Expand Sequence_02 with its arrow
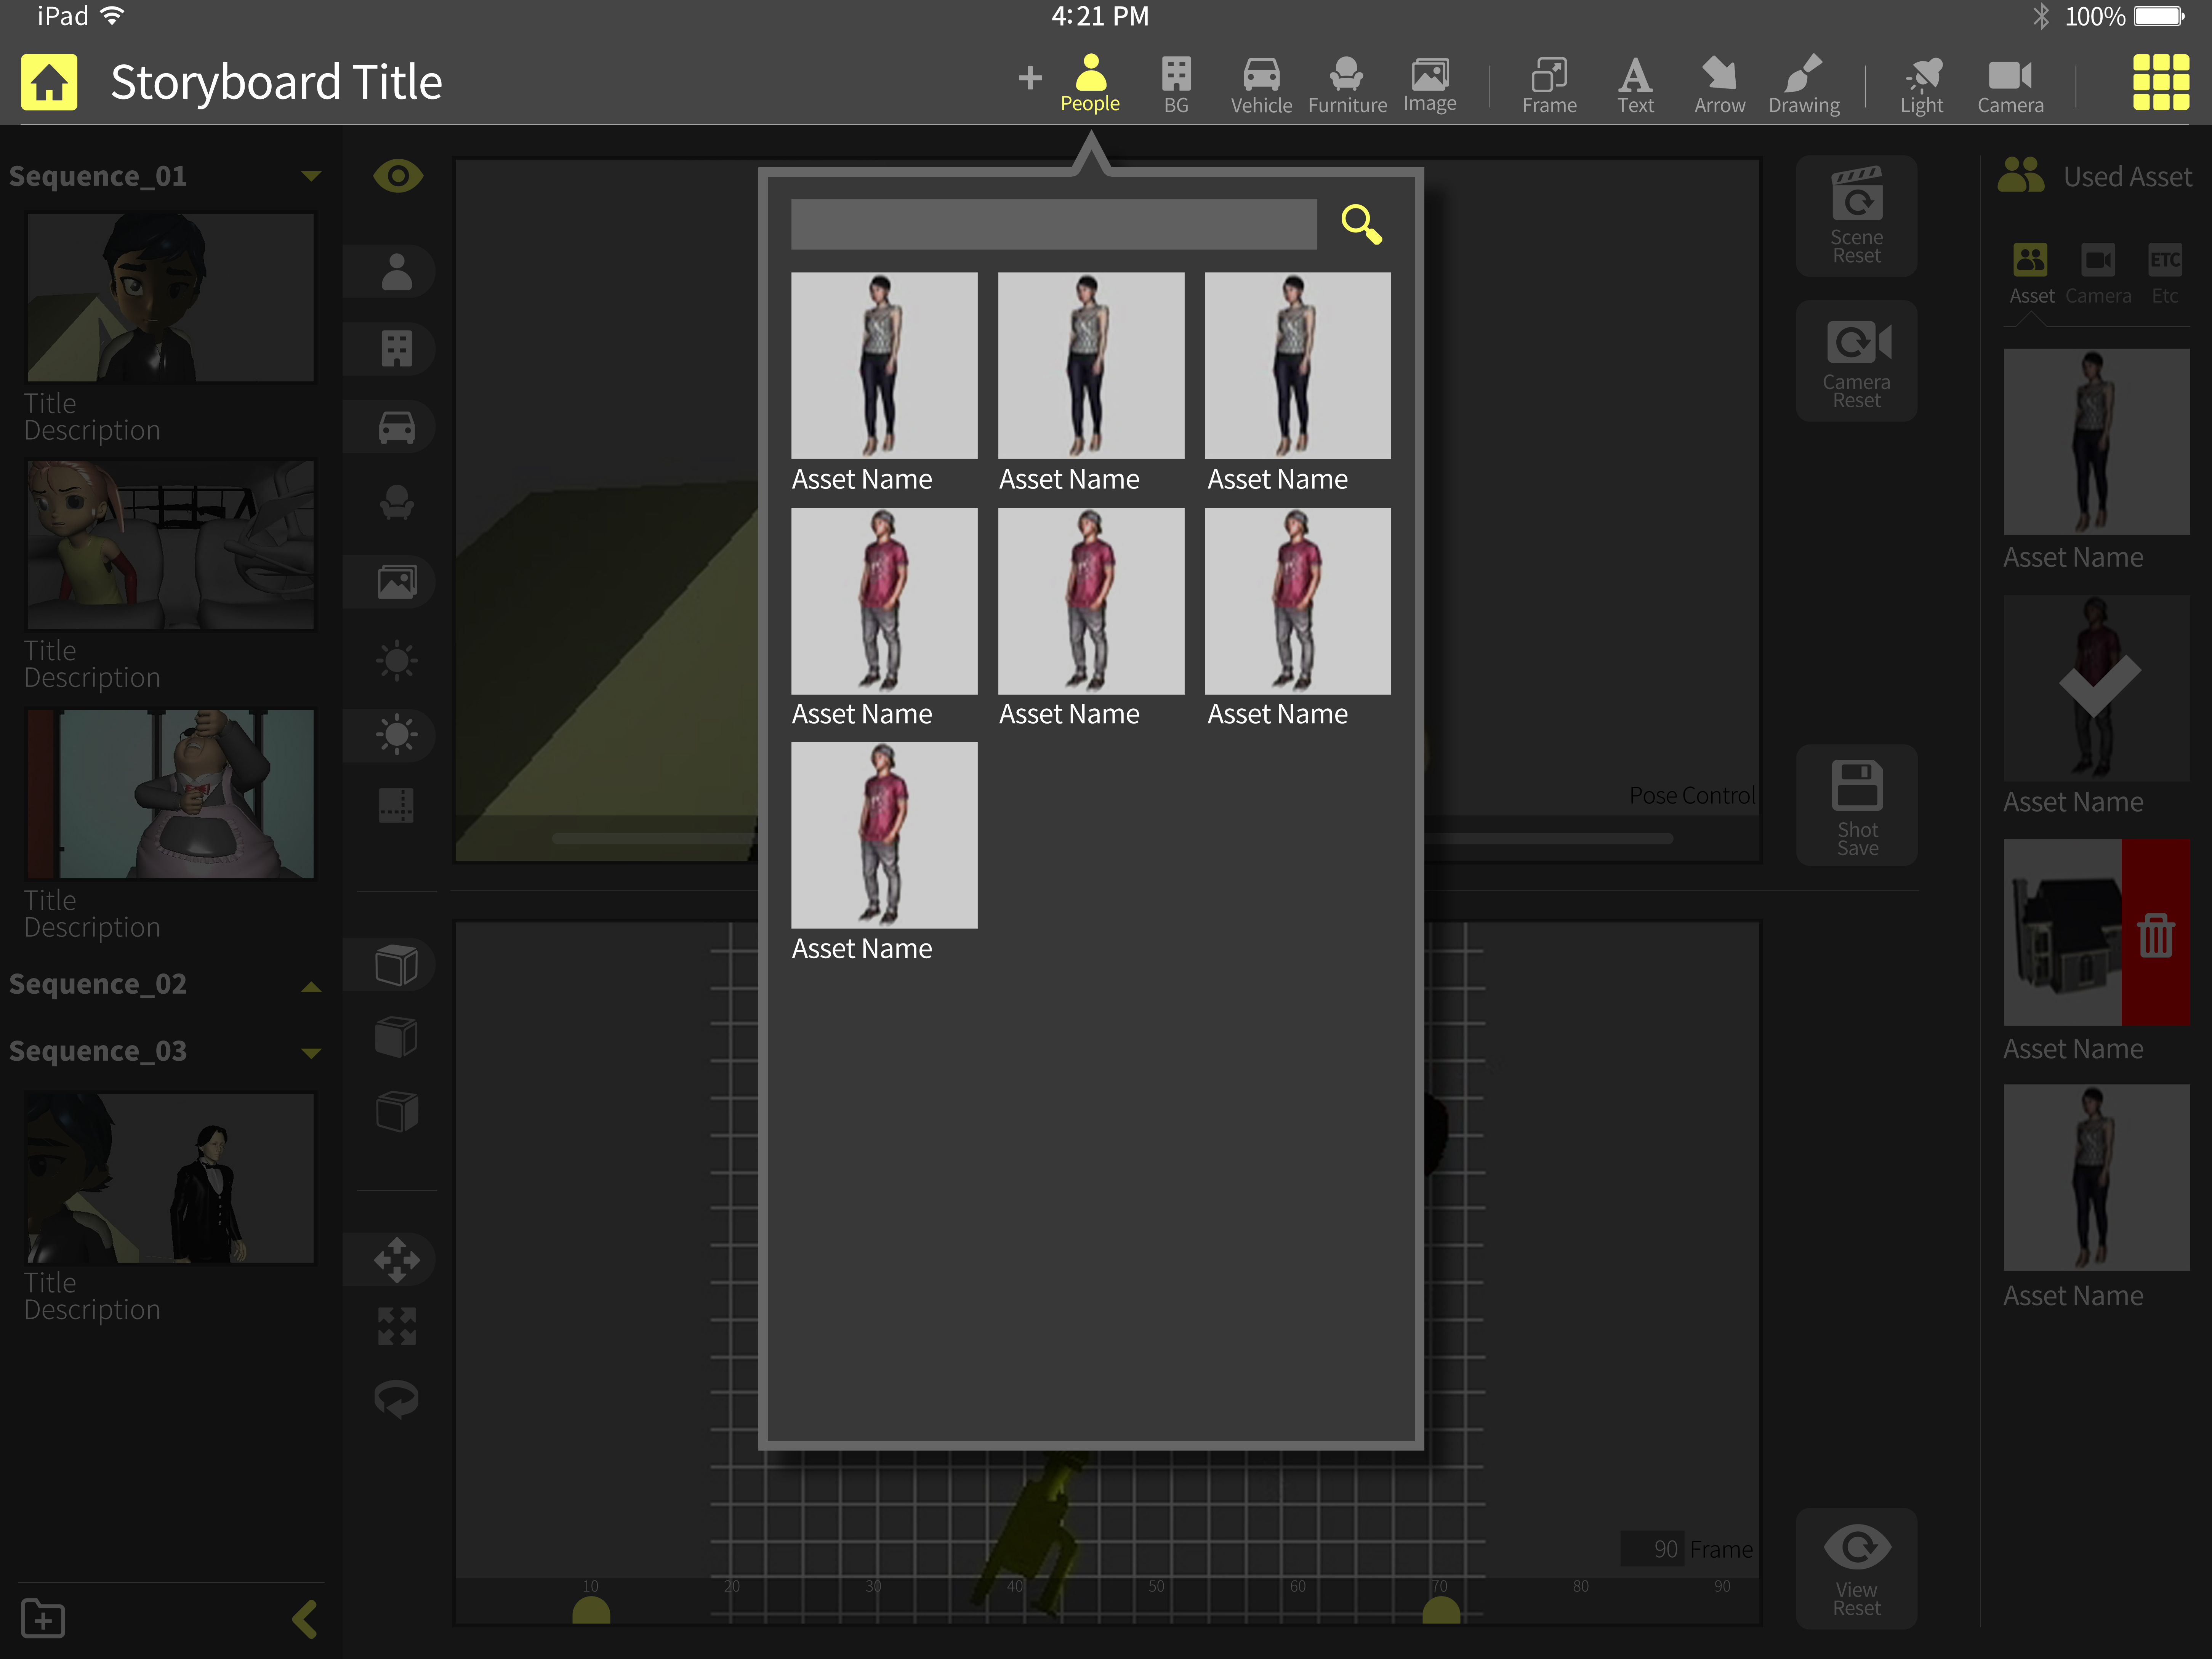Viewport: 2212px width, 1659px height. tap(311, 986)
